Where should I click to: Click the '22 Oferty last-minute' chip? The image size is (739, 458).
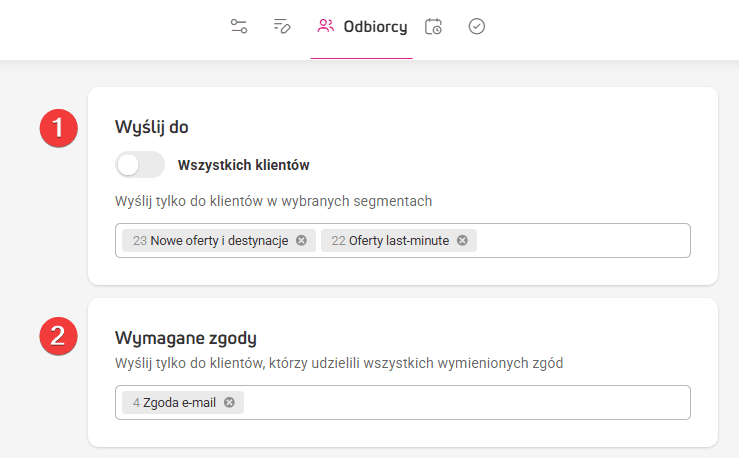399,241
